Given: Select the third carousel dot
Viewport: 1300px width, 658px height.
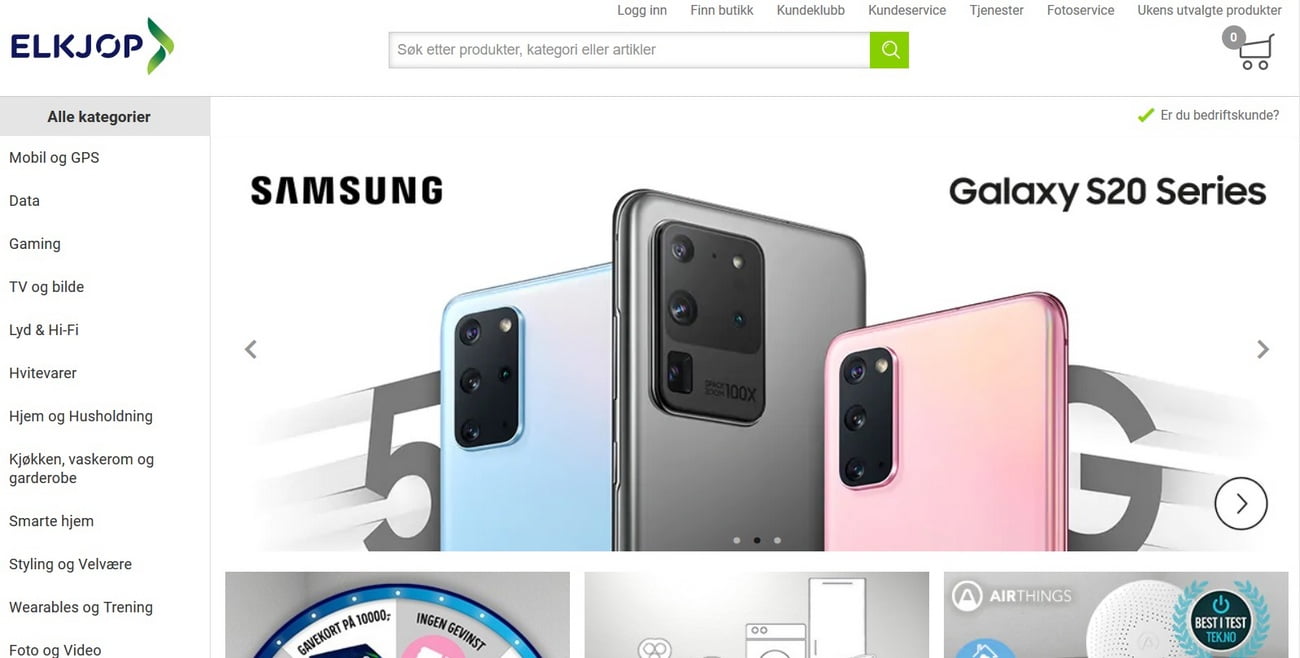Looking at the screenshot, I should pos(777,540).
